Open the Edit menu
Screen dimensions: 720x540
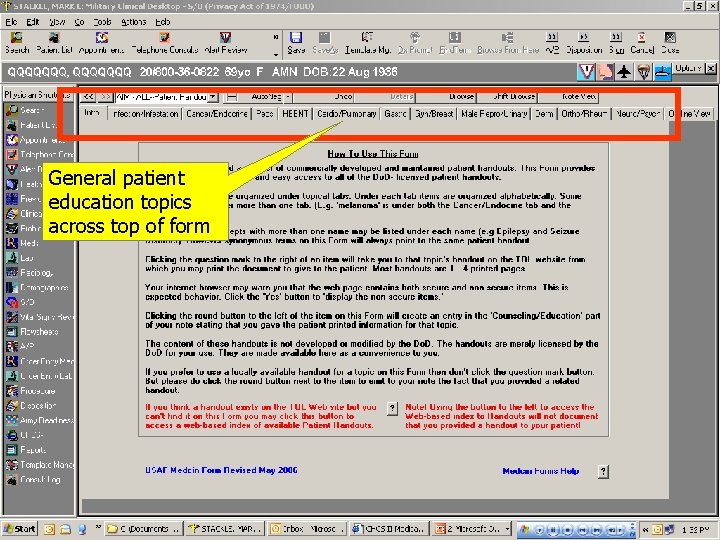(32, 22)
